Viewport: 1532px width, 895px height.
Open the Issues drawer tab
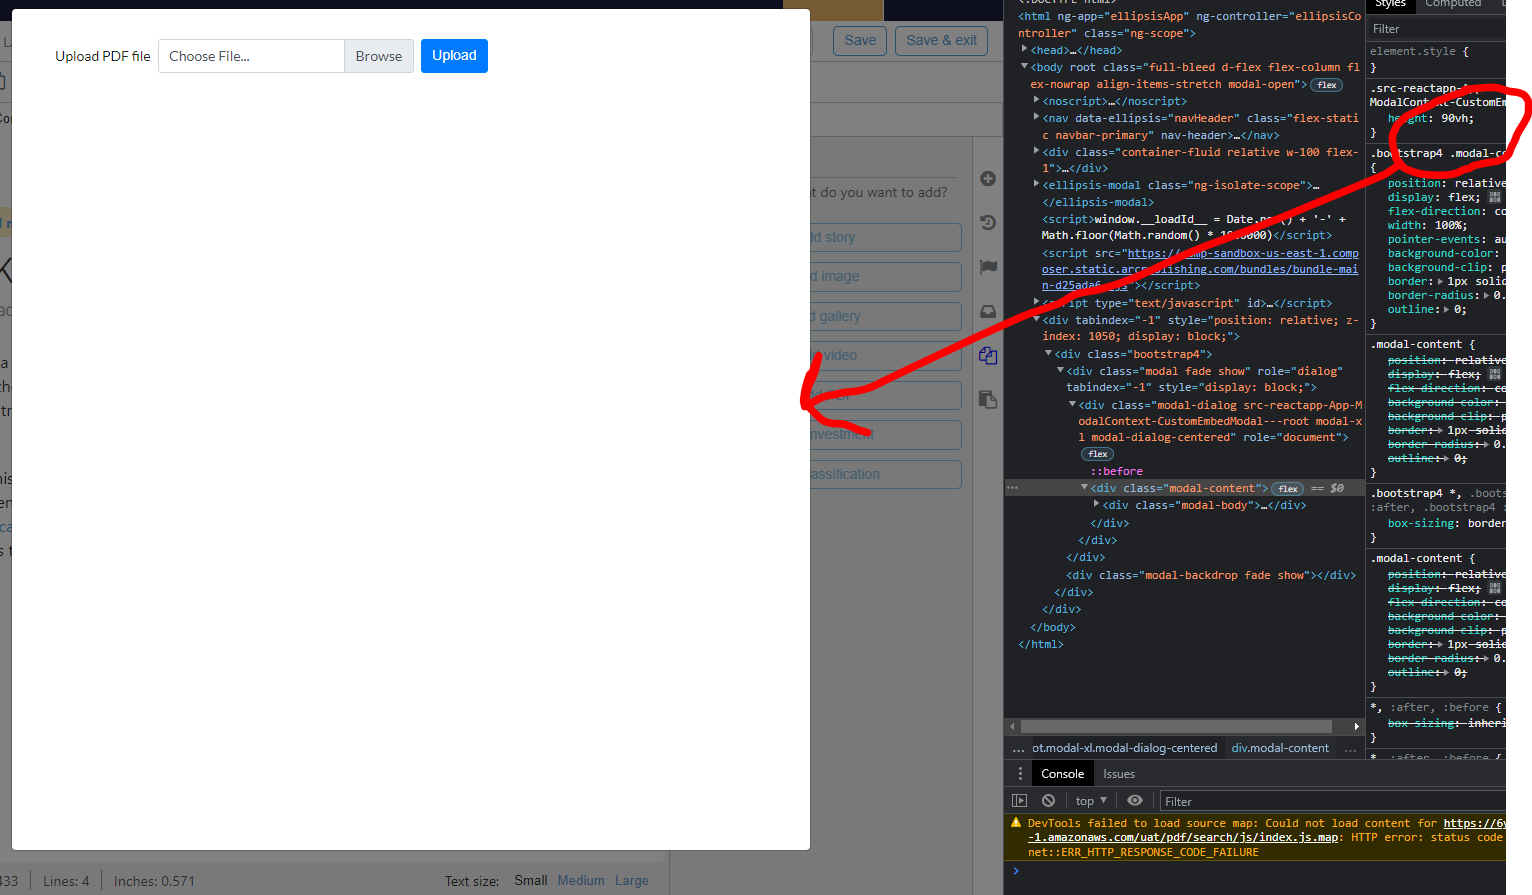pyautogui.click(x=1119, y=774)
